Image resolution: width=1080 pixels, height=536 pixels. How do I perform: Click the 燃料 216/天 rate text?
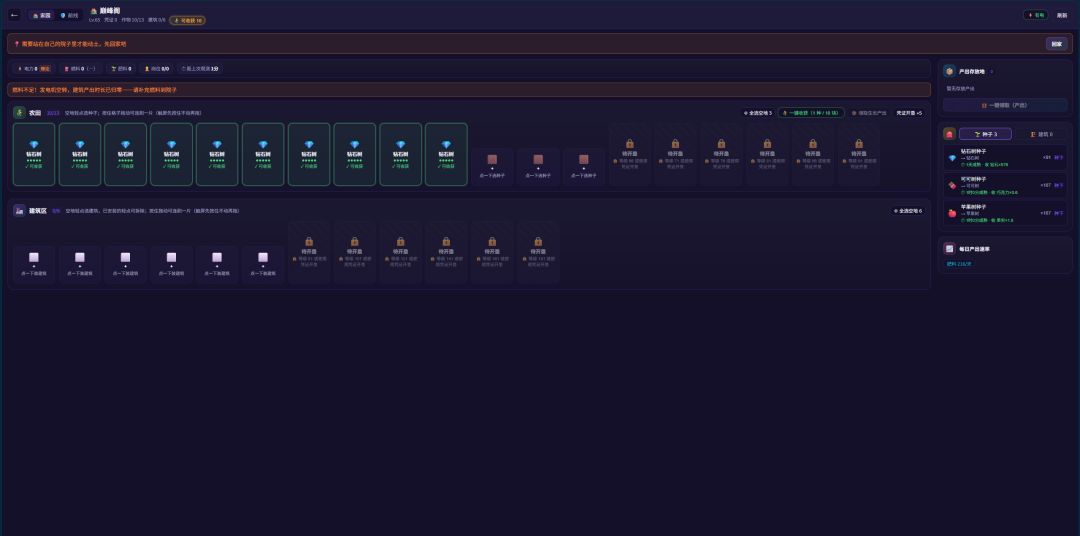[x=959, y=264]
